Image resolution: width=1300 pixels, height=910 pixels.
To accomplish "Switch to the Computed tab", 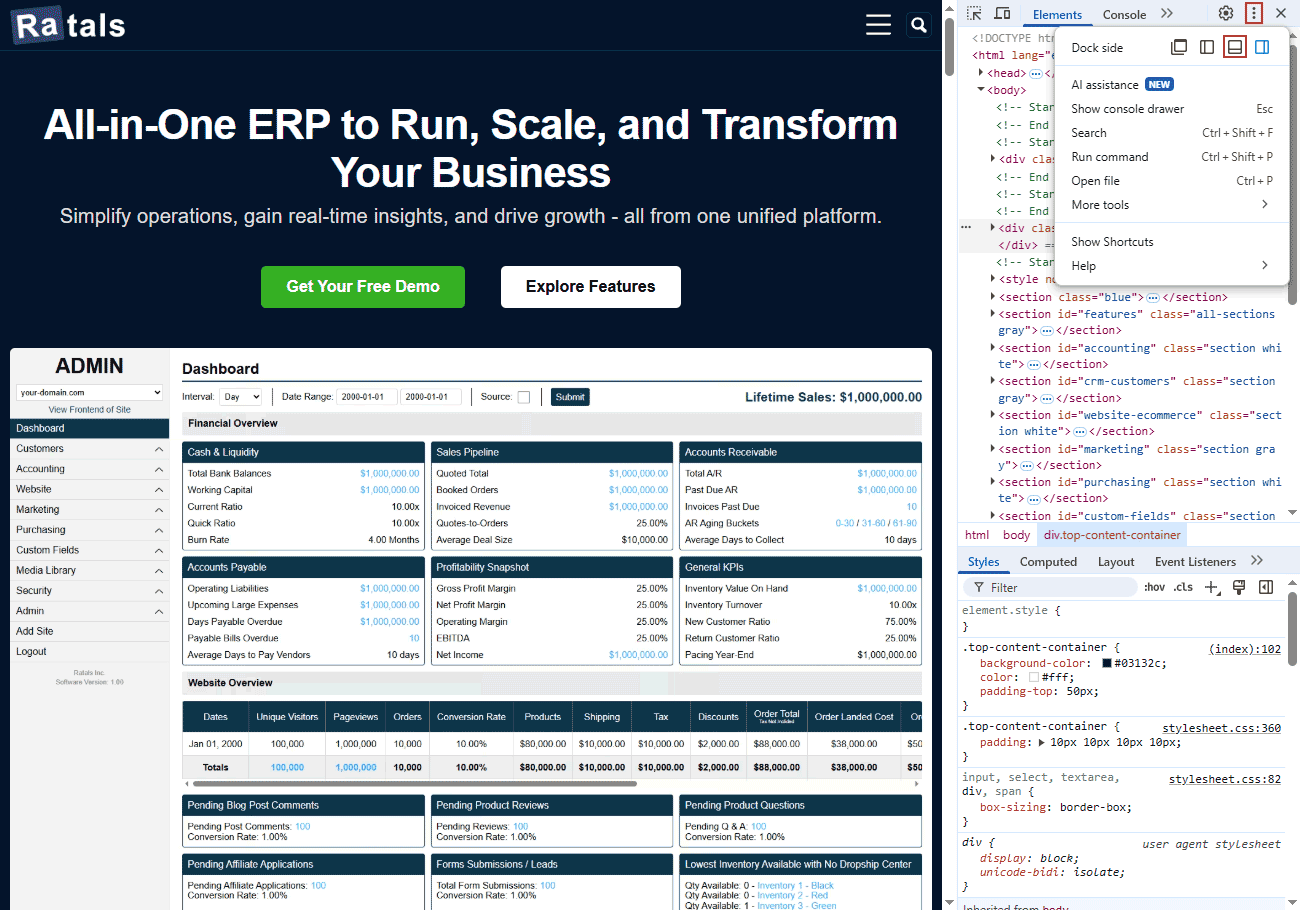I will point(1048,562).
